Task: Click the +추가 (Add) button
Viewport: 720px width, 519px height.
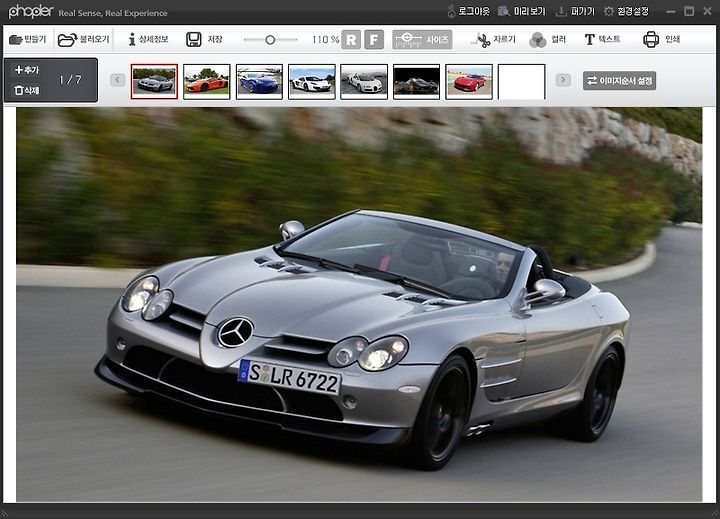Action: tap(27, 70)
